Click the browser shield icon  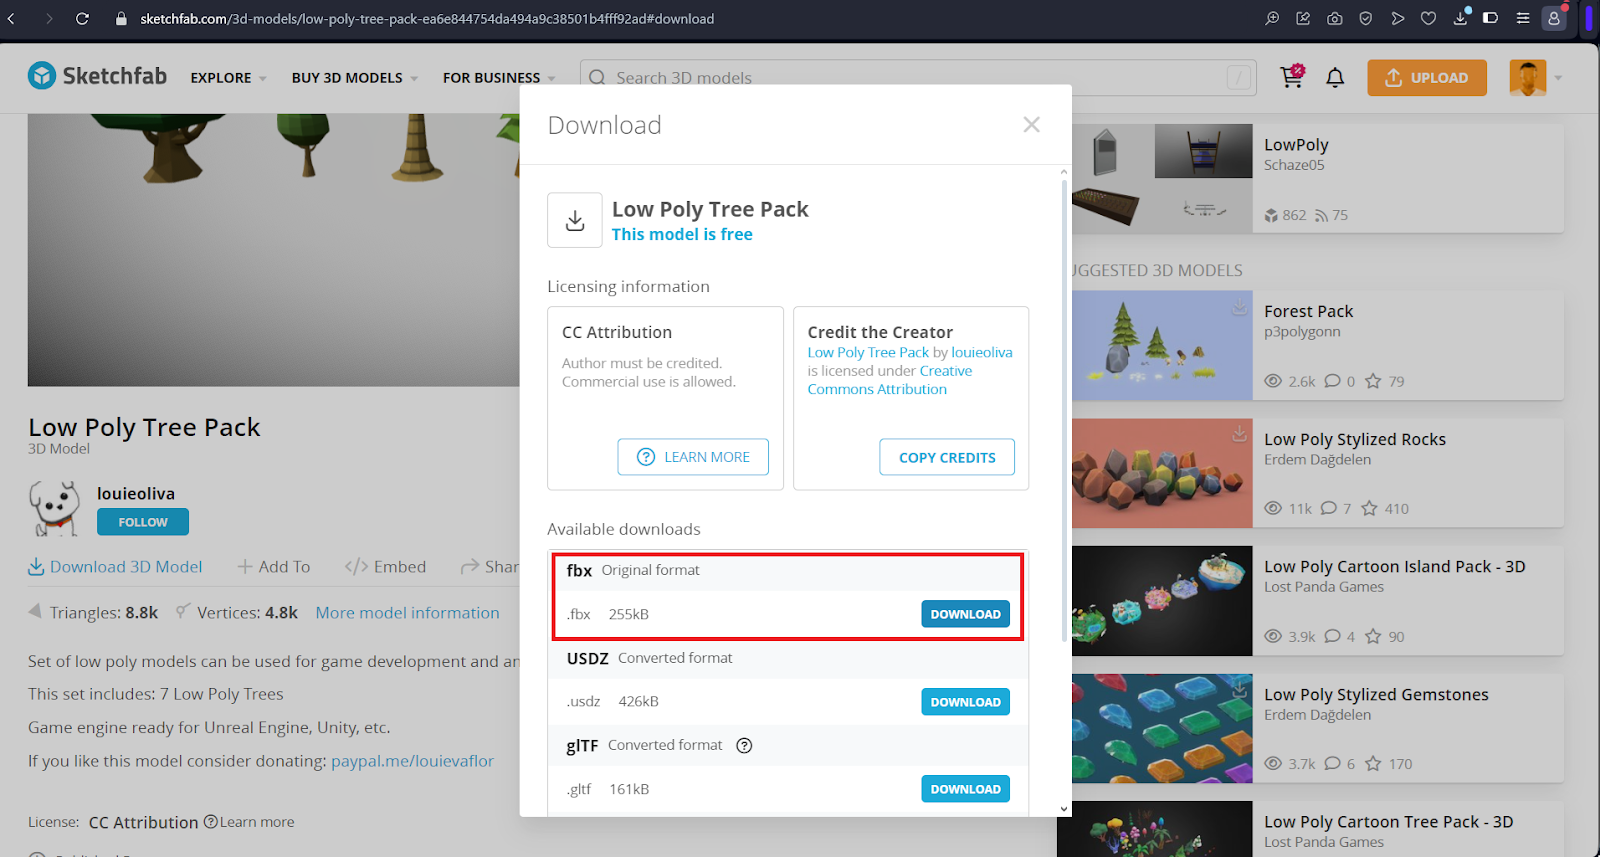(1365, 18)
